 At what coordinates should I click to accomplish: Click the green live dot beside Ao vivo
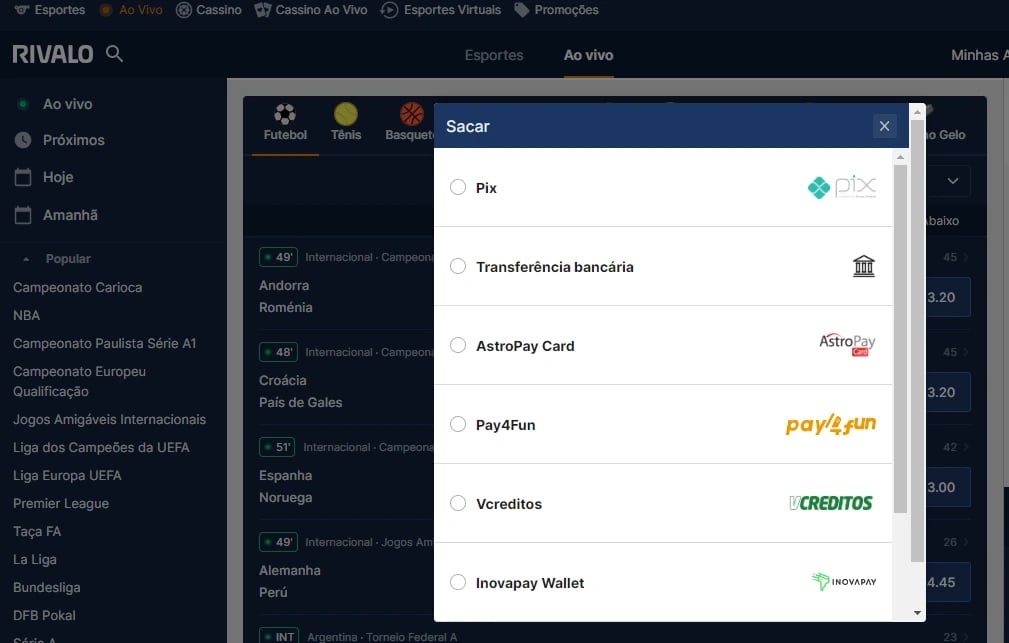click(23, 104)
